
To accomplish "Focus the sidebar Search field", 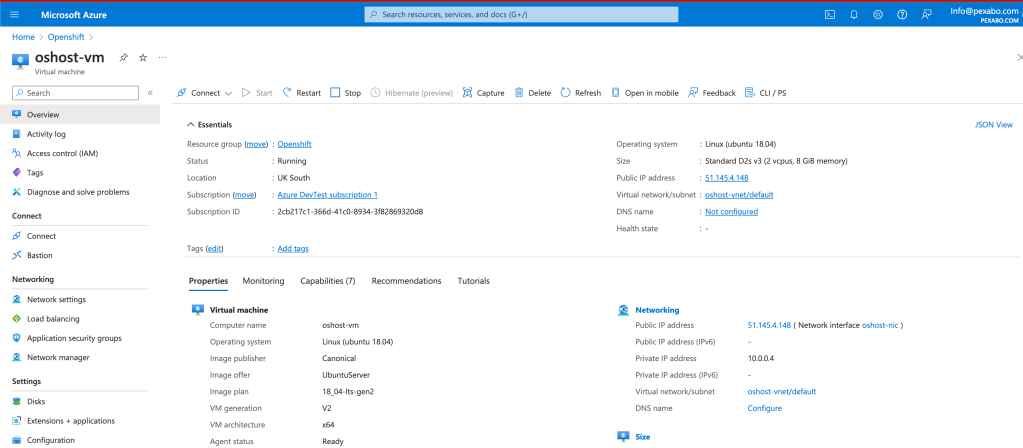I will [x=76, y=93].
